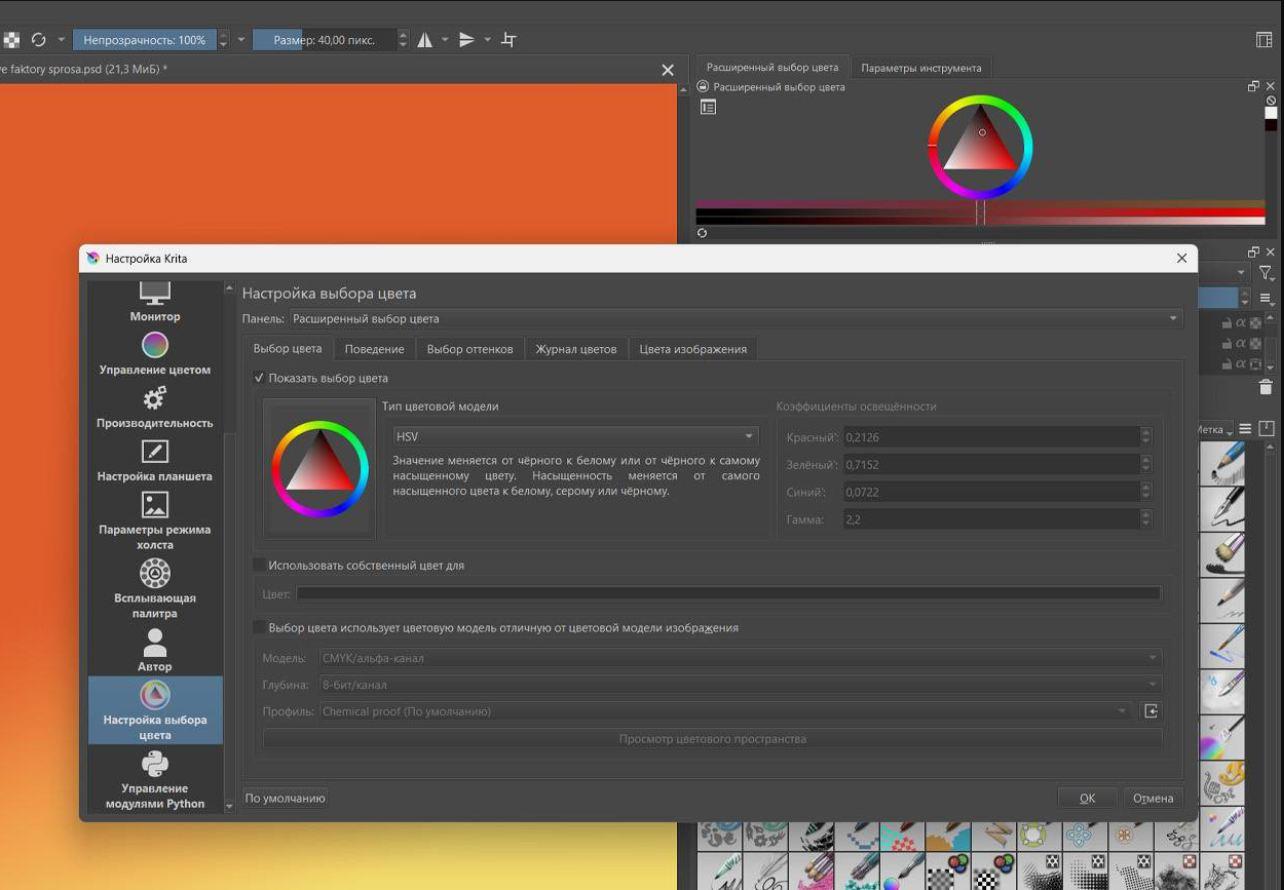This screenshot has height=890, width=1284.
Task: Open the HSV color model dropdown
Action: pyautogui.click(x=576, y=437)
